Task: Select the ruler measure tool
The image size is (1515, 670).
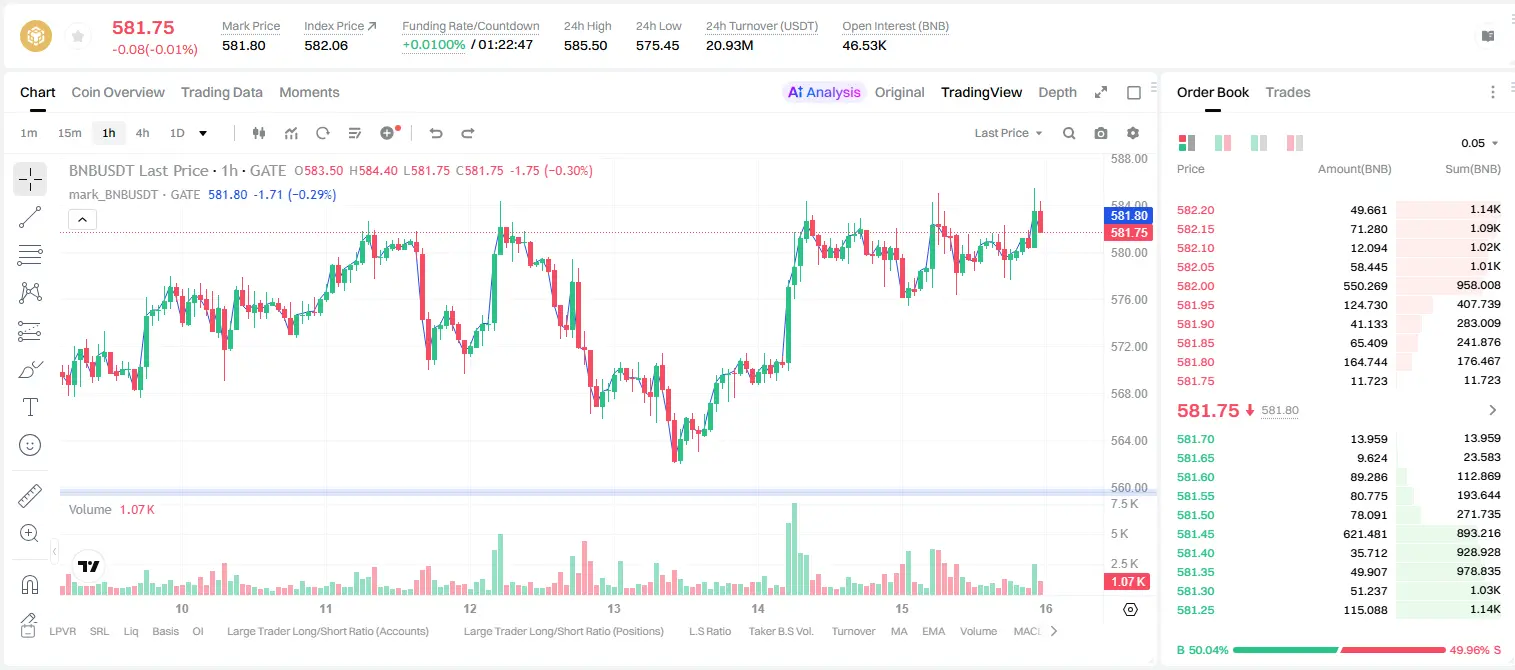Action: (x=30, y=496)
